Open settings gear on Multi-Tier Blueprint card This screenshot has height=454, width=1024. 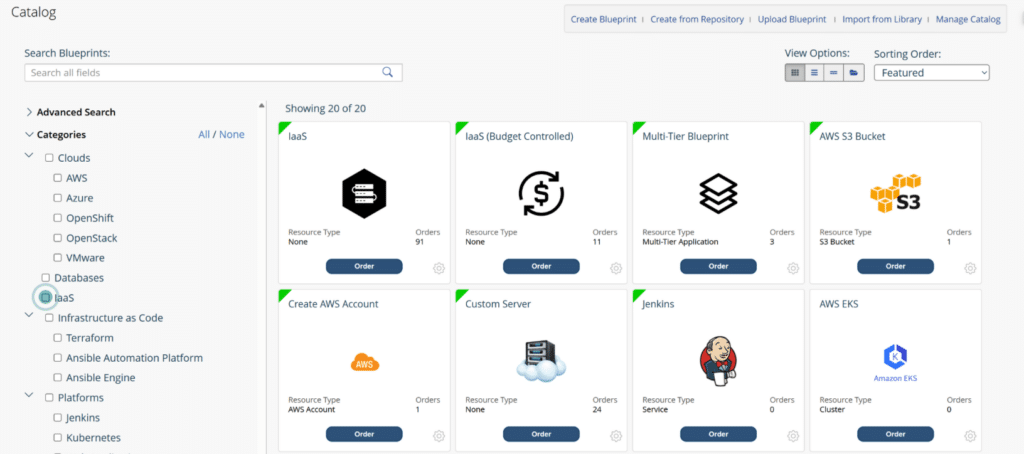click(x=793, y=268)
